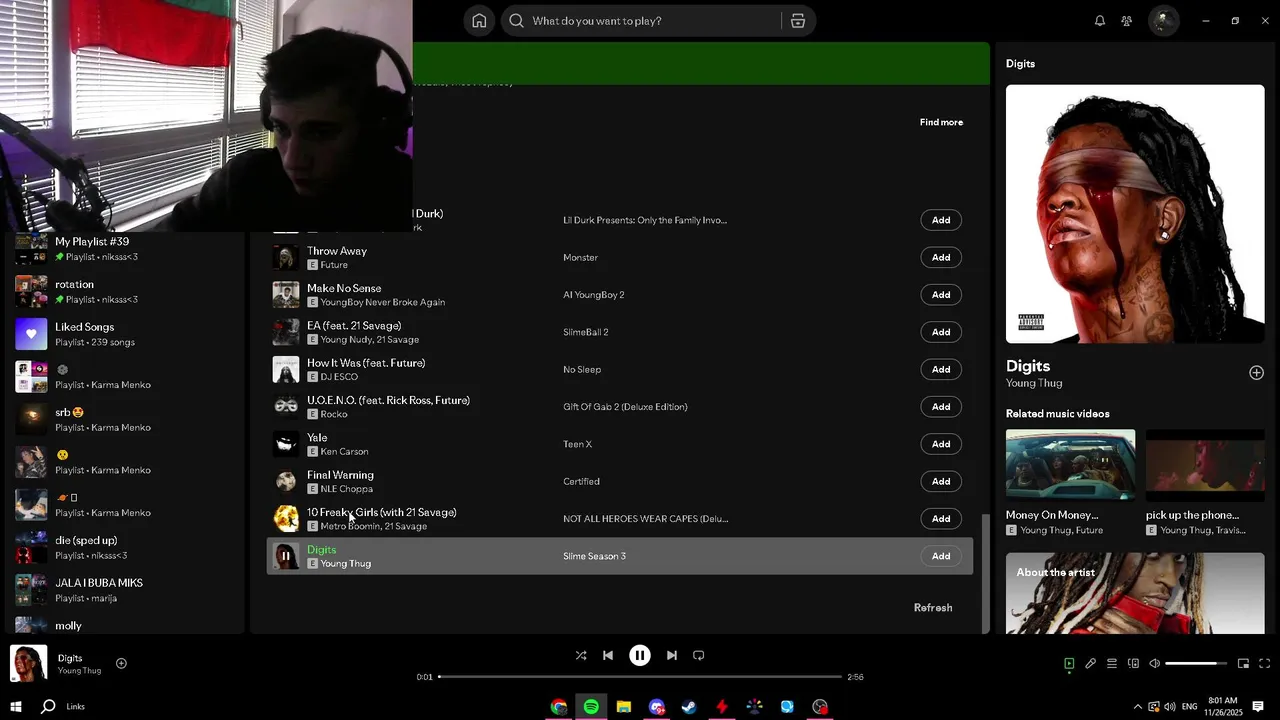Image resolution: width=1280 pixels, height=720 pixels.
Task: Open the notifications bell
Action: click(x=1099, y=21)
